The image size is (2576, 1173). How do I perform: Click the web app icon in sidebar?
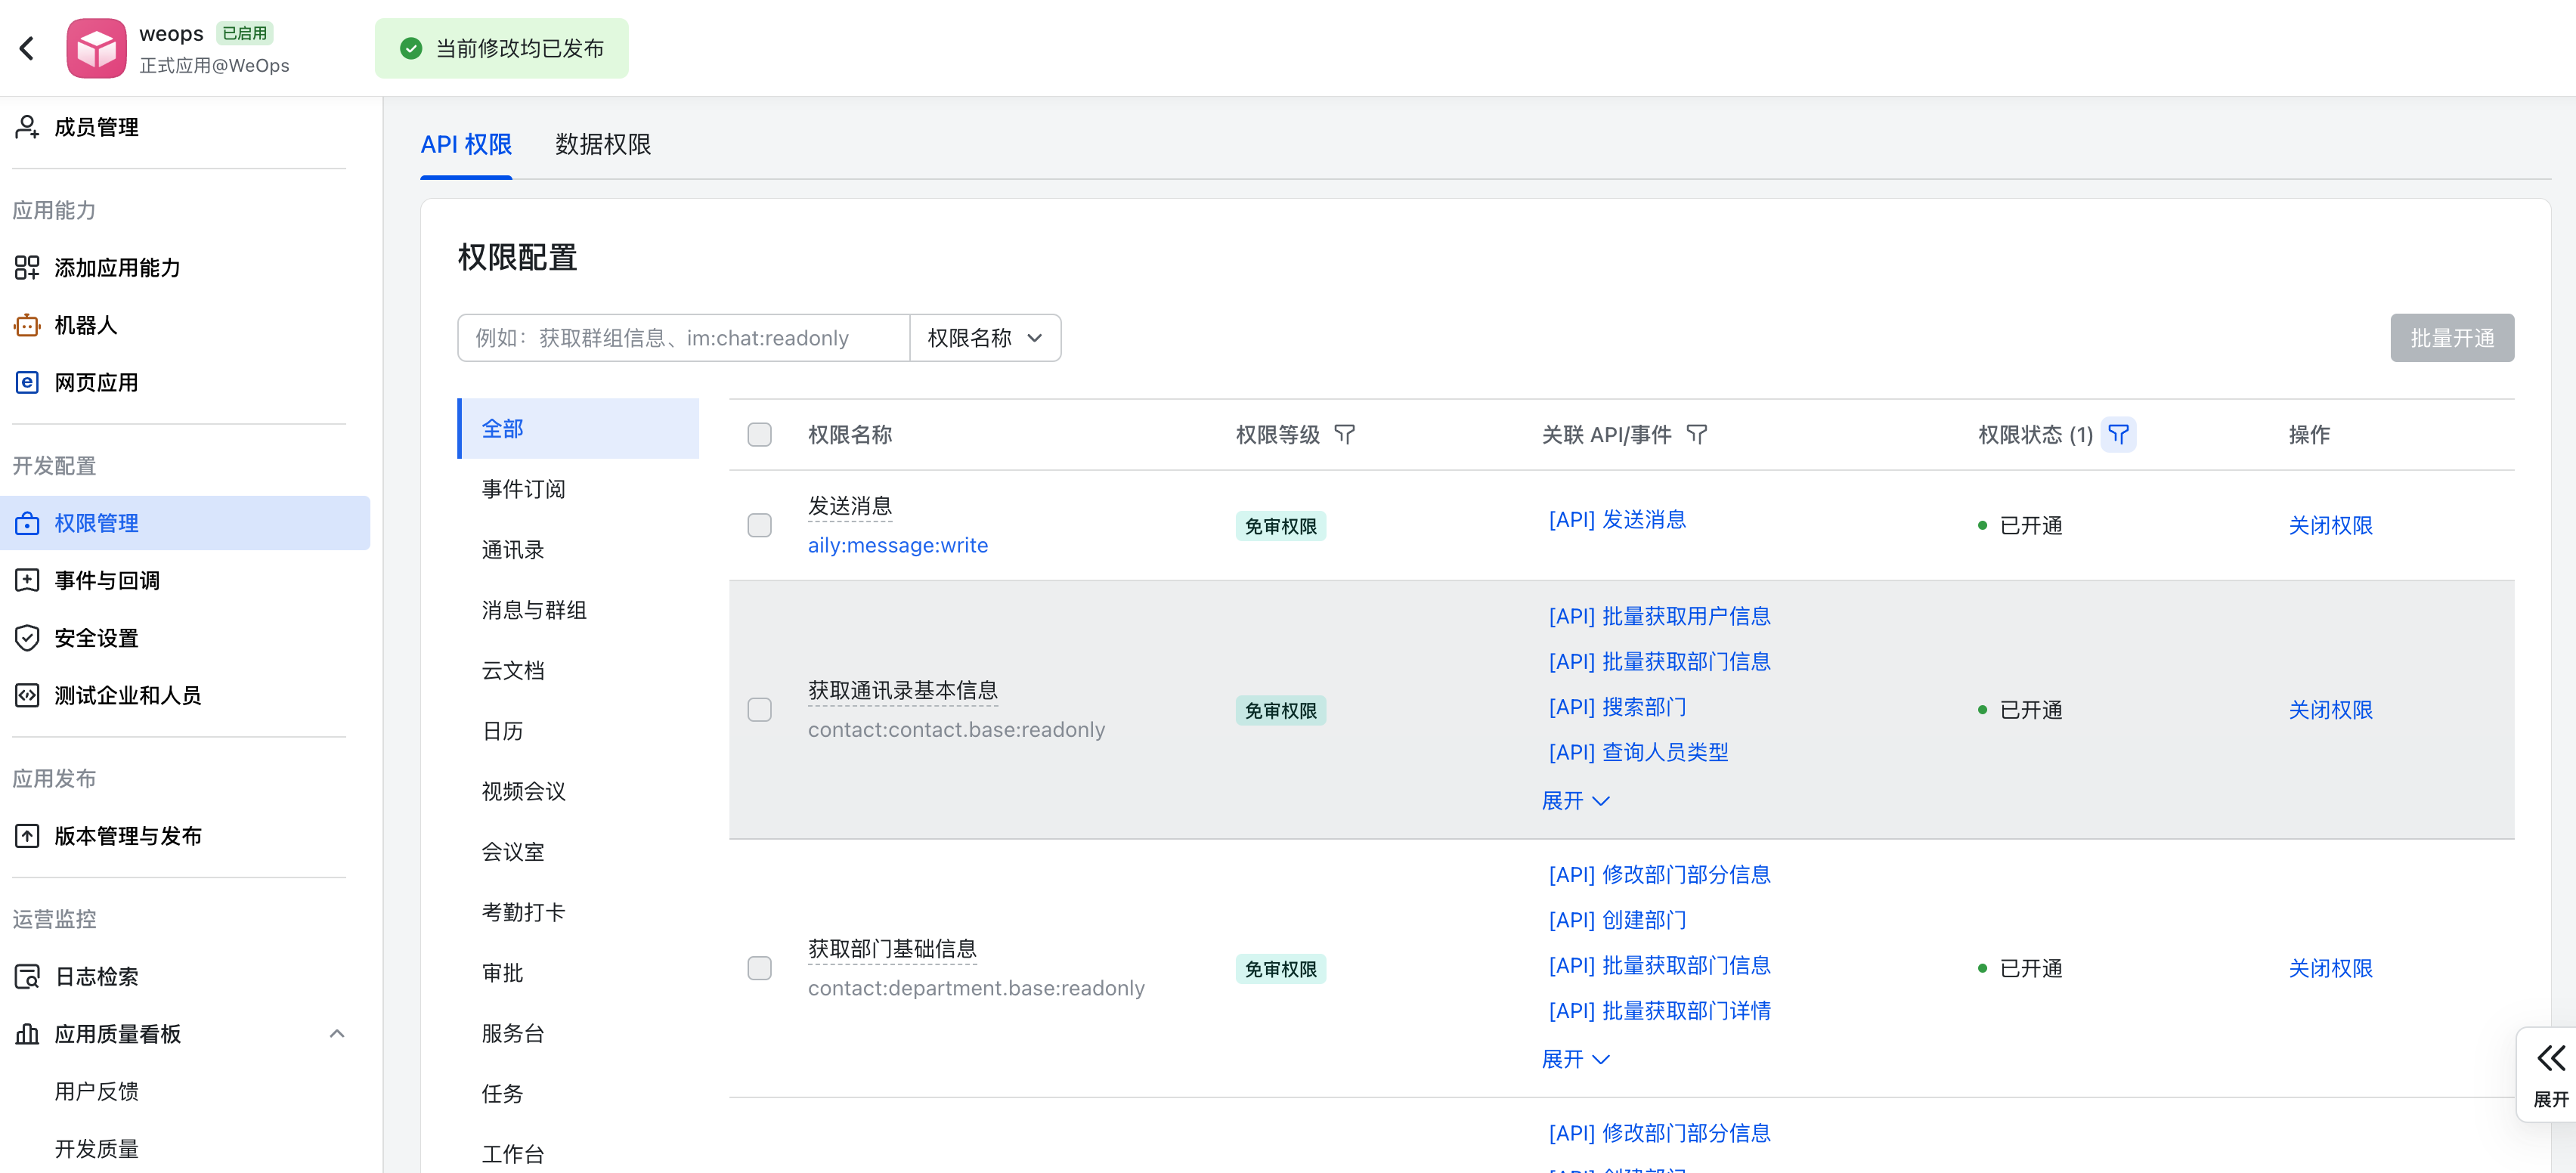27,382
